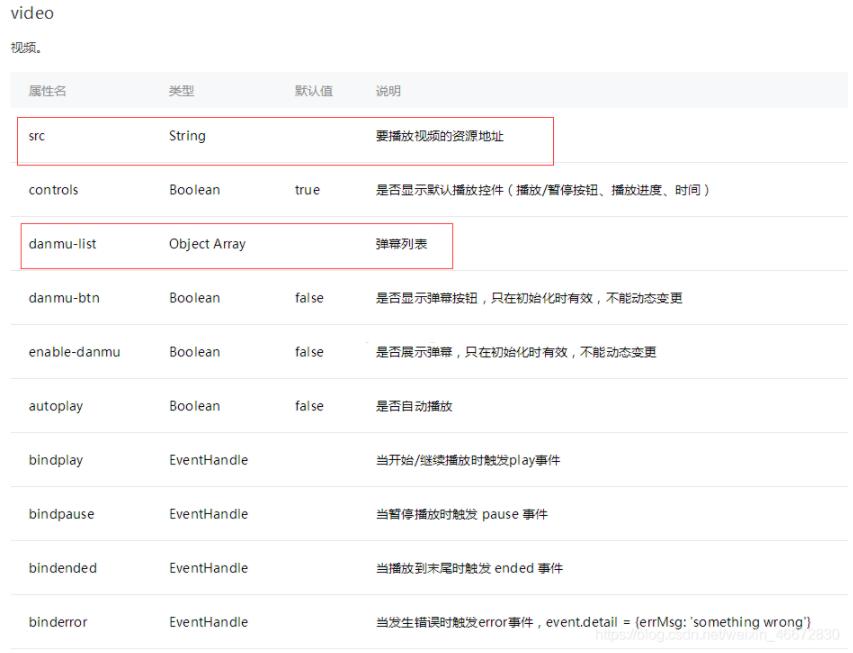
Task: Select the Object Array type cell
Action: [x=207, y=244]
